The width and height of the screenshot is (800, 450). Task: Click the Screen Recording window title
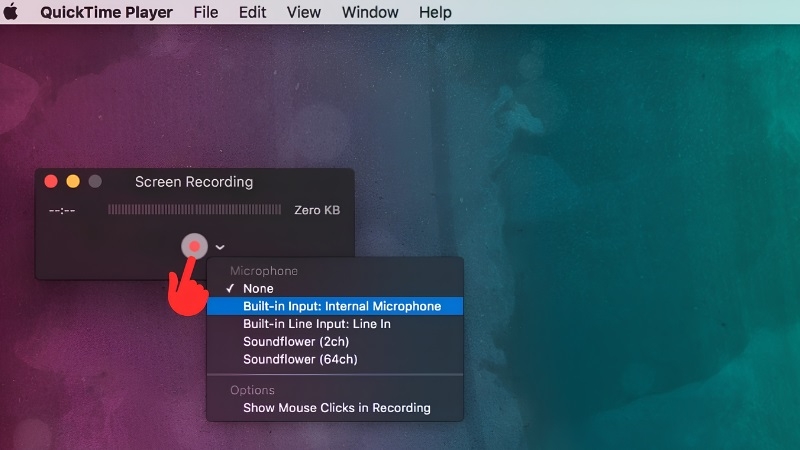194,182
